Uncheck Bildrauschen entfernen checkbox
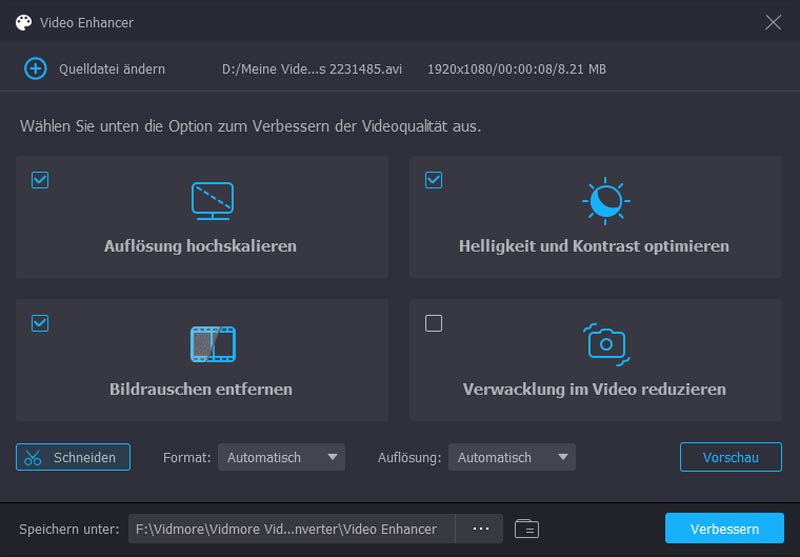800x557 pixels. pyautogui.click(x=40, y=323)
